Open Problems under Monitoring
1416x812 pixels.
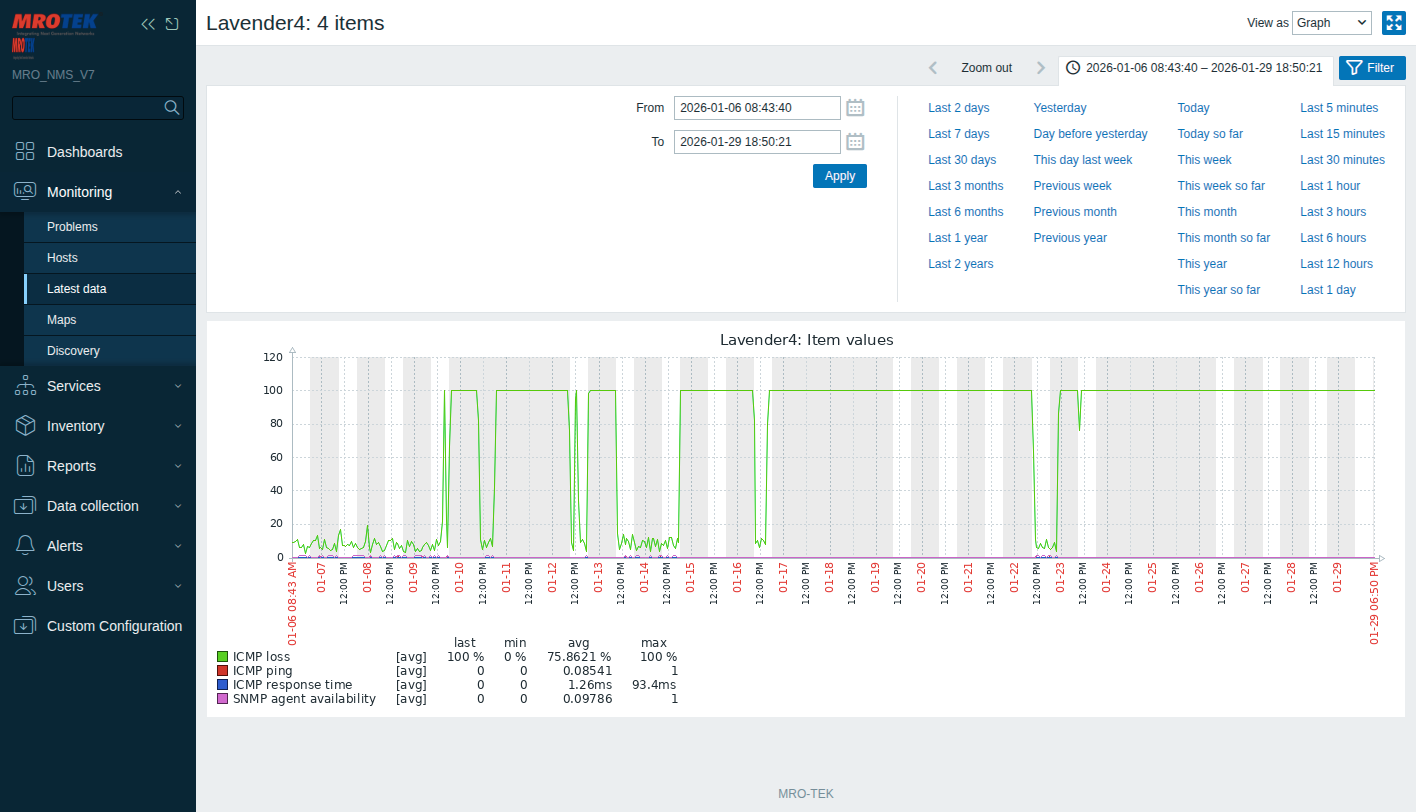coord(110,227)
